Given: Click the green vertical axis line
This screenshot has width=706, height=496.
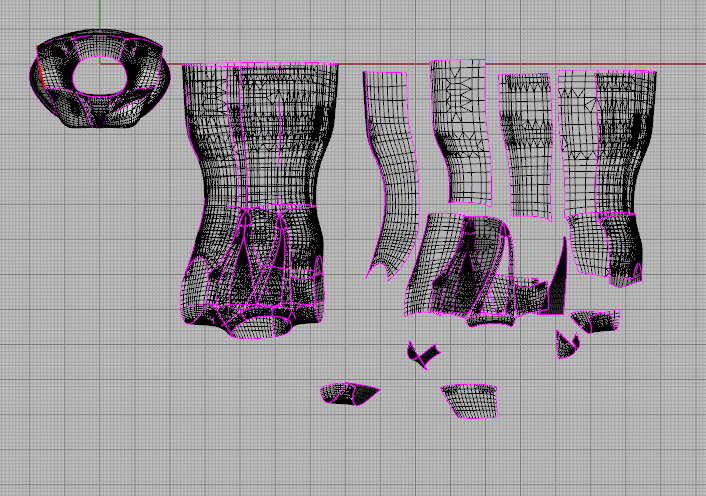Looking at the screenshot, I should (x=100, y=14).
